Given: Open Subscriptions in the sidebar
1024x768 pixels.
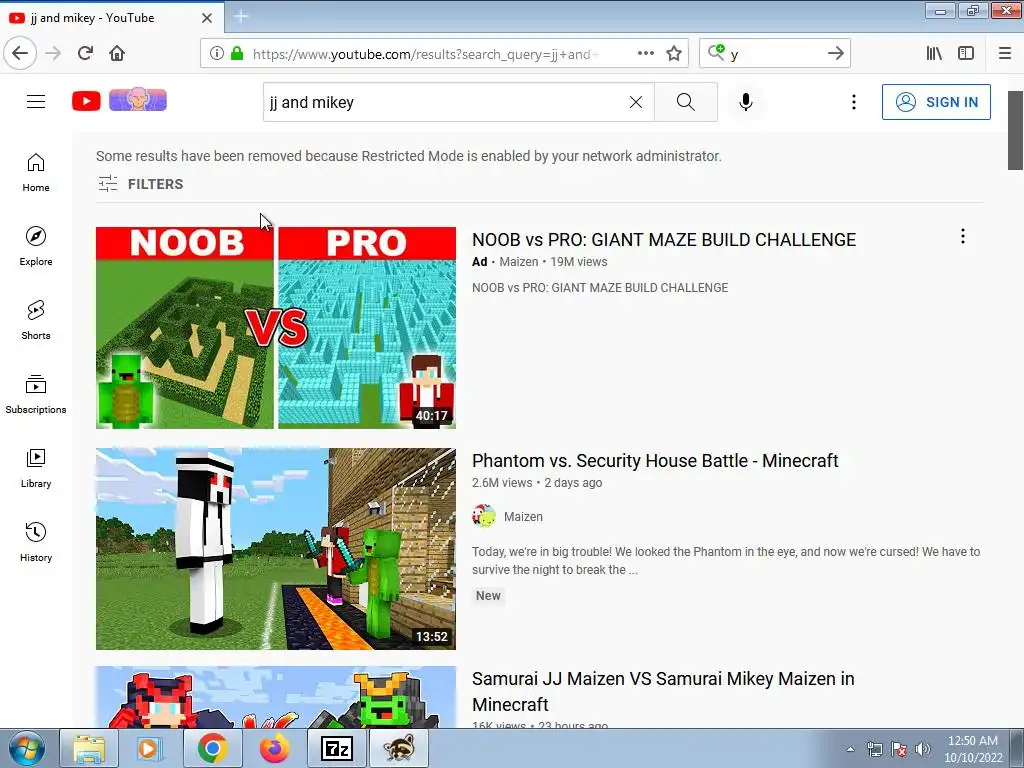Looking at the screenshot, I should click(36, 394).
